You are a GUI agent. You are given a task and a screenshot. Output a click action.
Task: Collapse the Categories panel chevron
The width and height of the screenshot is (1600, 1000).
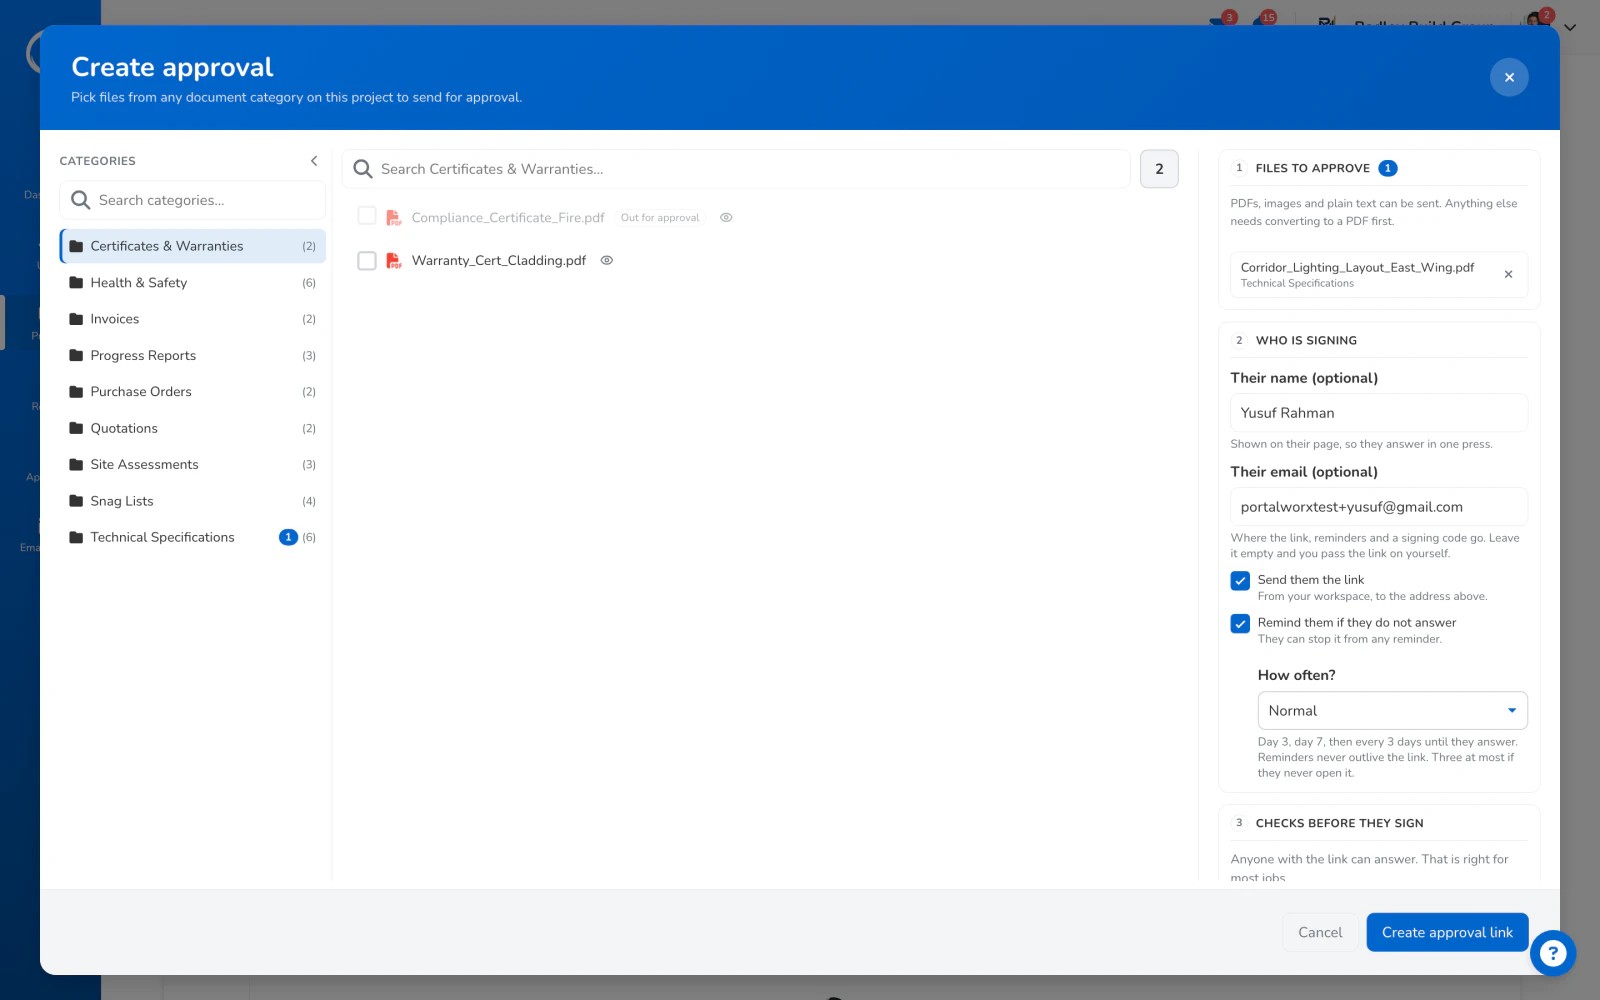click(314, 161)
